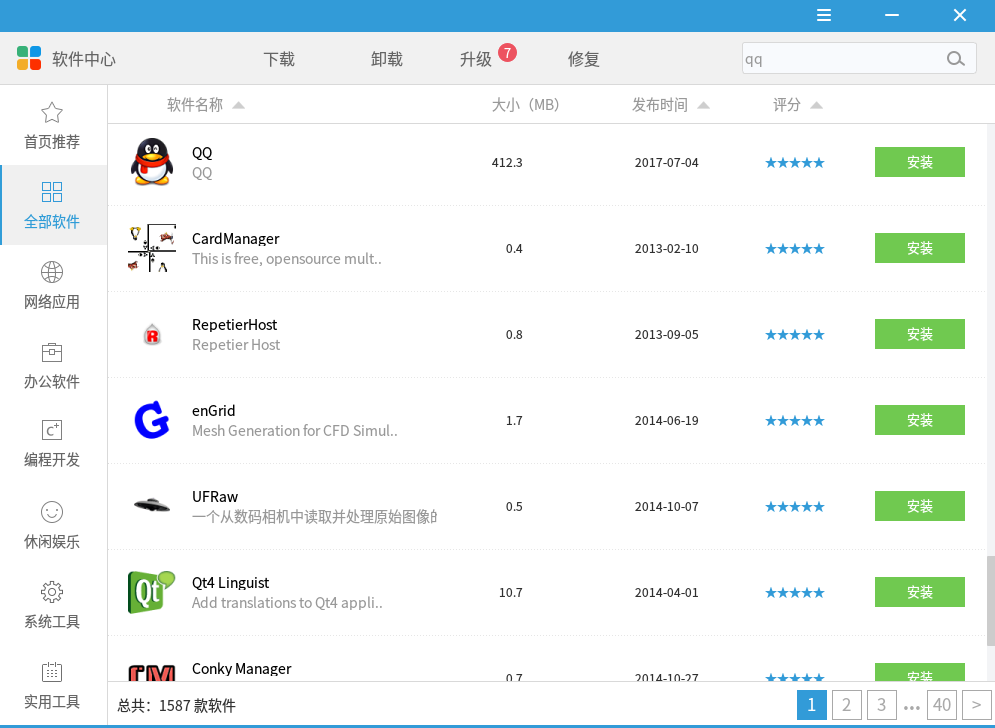Viewport: 995px width, 728px height.
Task: Install Qt4 Linguist with 安装 button
Action: tap(919, 592)
